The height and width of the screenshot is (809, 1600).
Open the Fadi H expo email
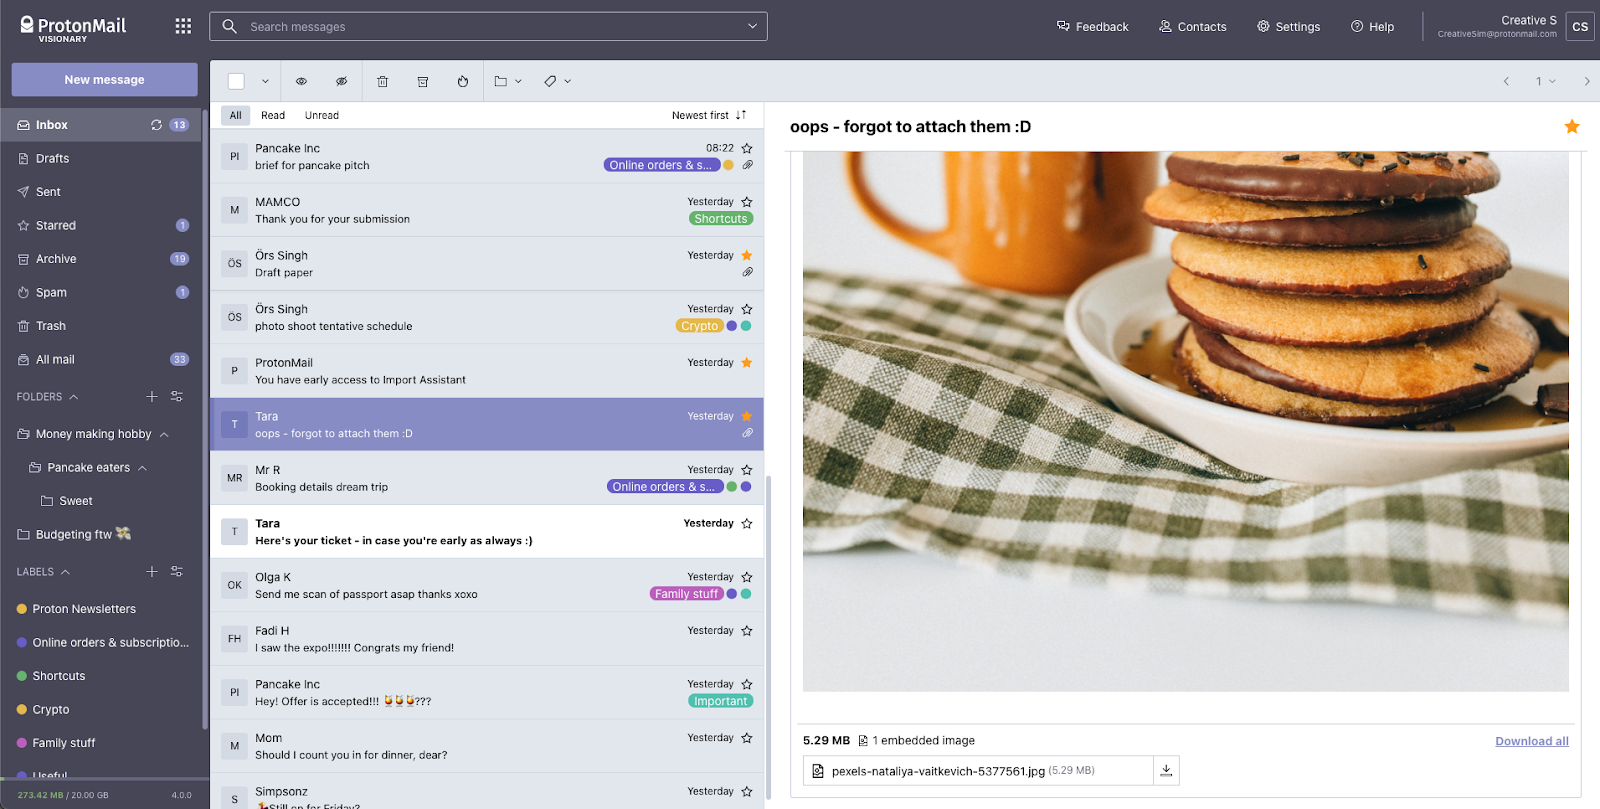tap(487, 639)
